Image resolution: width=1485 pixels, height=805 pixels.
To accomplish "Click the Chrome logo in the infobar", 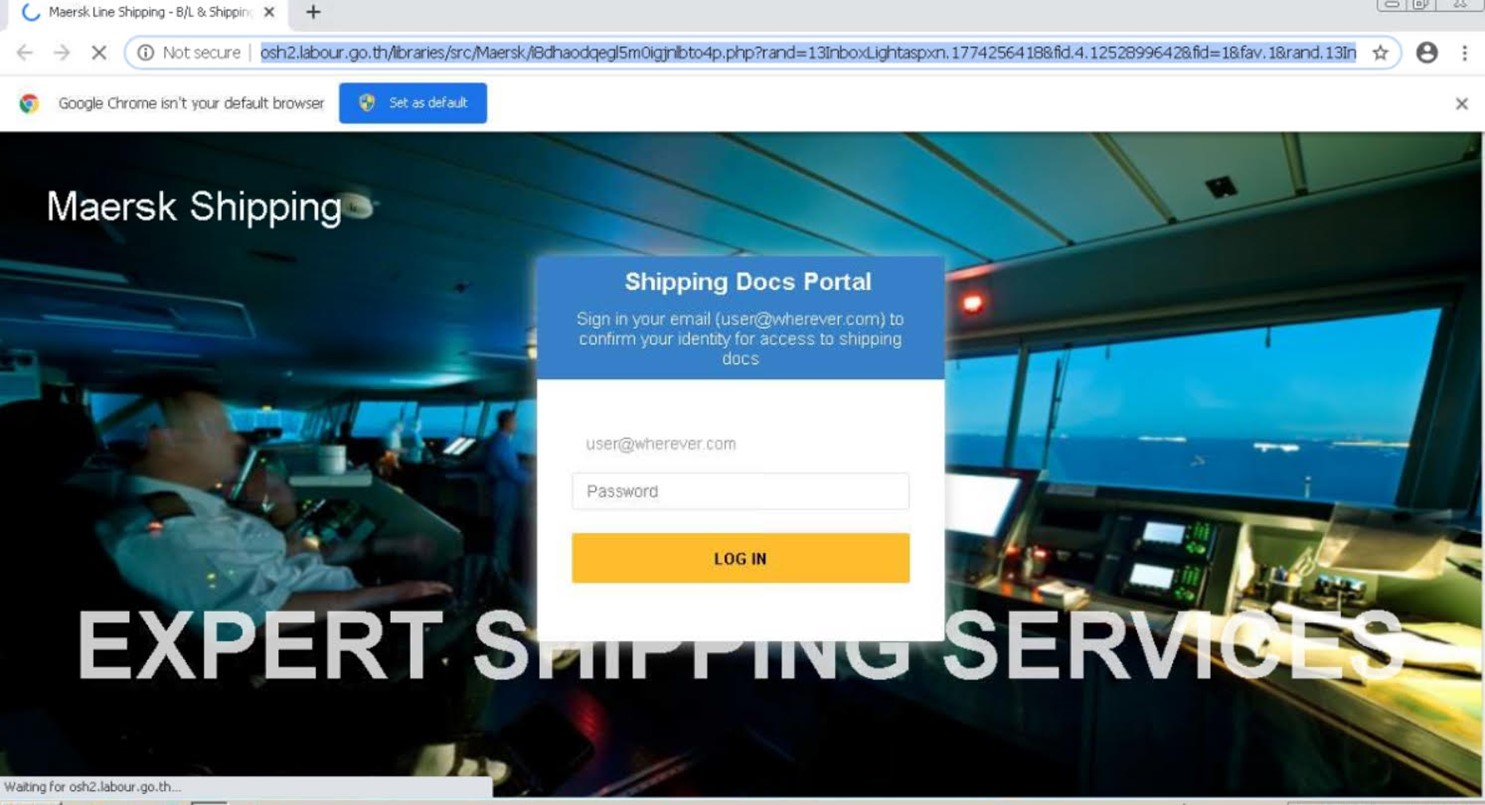I will coord(29,103).
